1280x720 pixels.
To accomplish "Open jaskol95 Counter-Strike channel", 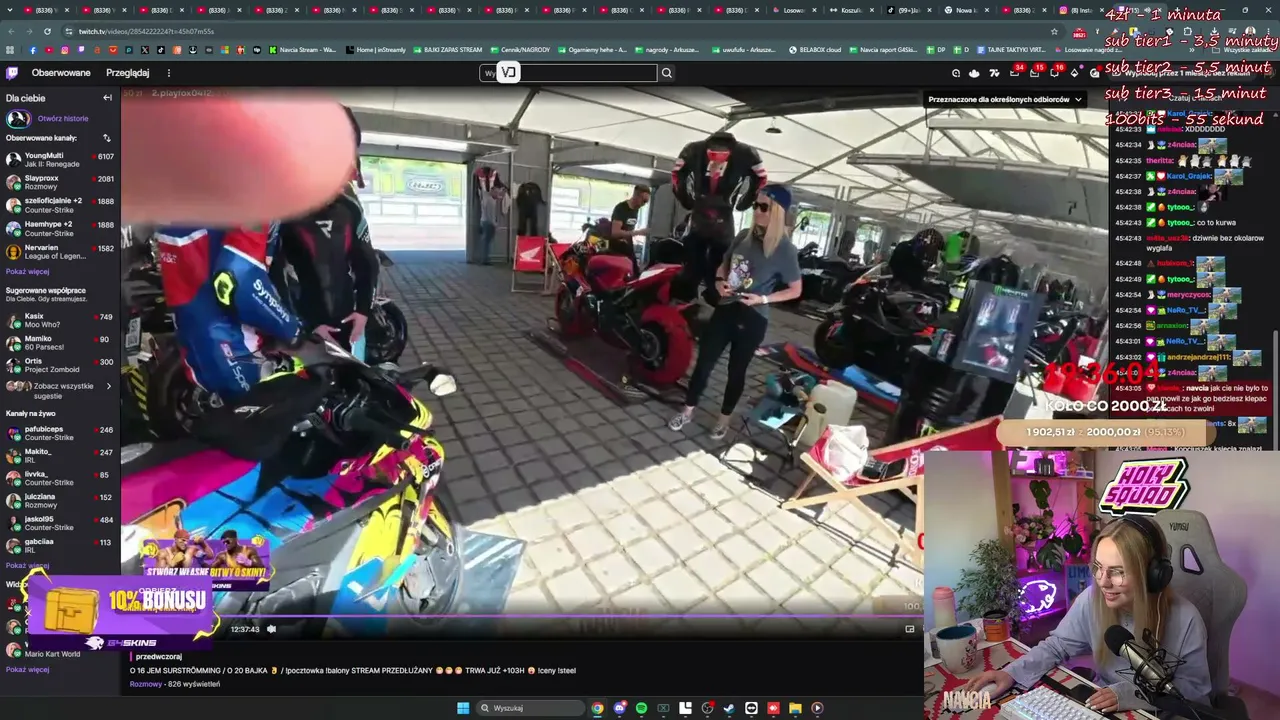I will click(x=60, y=523).
